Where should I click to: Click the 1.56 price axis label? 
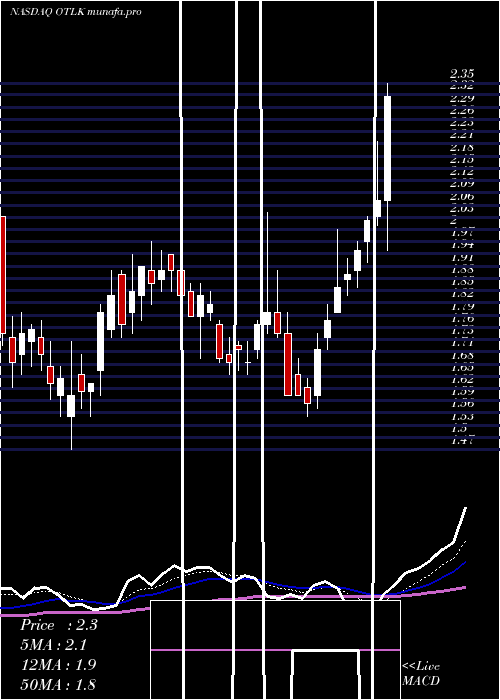(x=462, y=404)
